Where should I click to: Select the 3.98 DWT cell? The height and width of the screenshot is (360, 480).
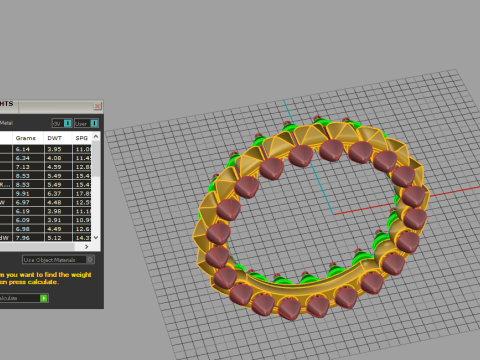(58, 211)
